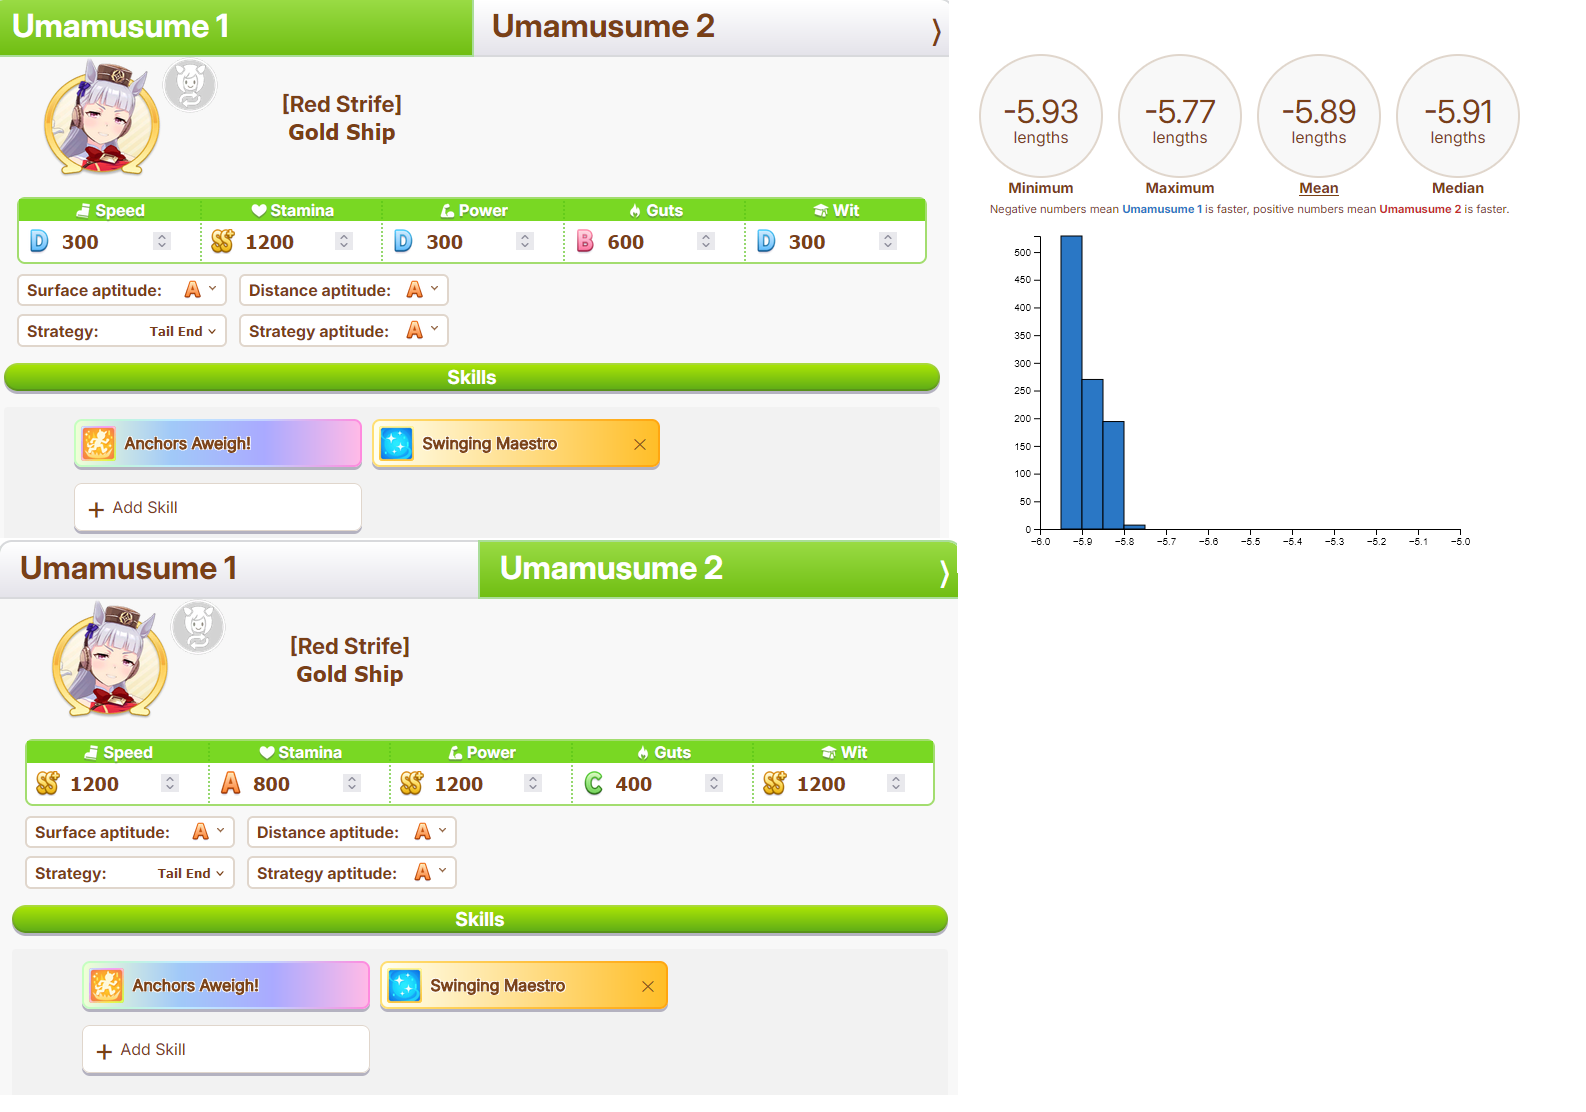The image size is (1586, 1112).
Task: Click top panel Gold Ship portrait
Action: pos(102,118)
